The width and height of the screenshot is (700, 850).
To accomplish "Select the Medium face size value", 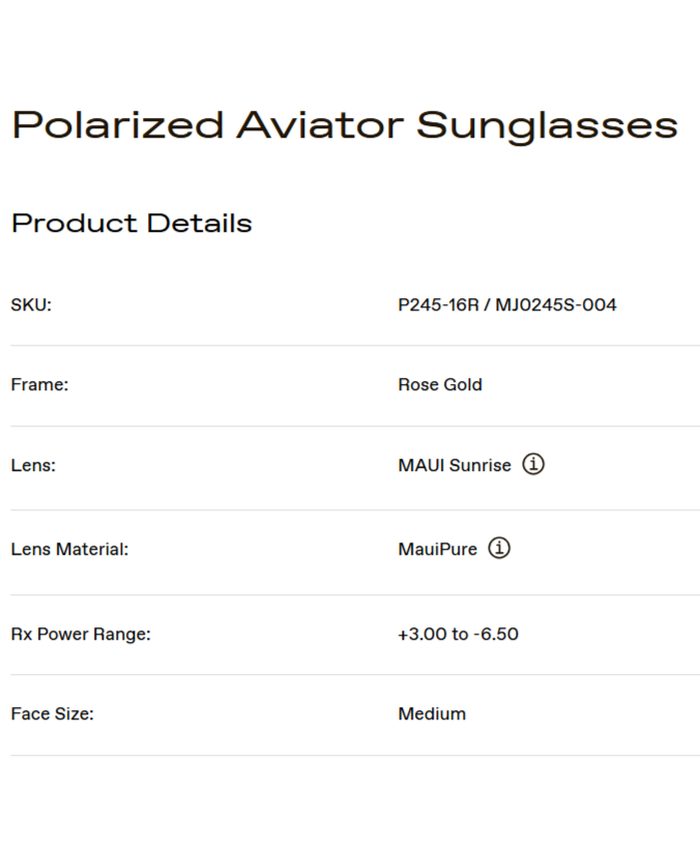I will [x=432, y=714].
